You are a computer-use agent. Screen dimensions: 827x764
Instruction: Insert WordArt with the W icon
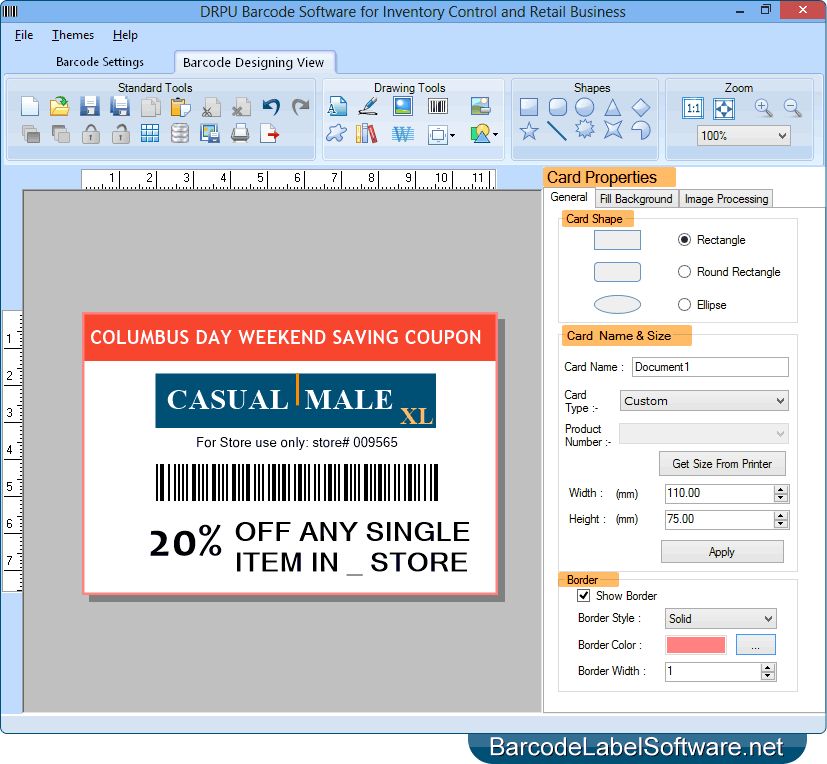(x=402, y=134)
